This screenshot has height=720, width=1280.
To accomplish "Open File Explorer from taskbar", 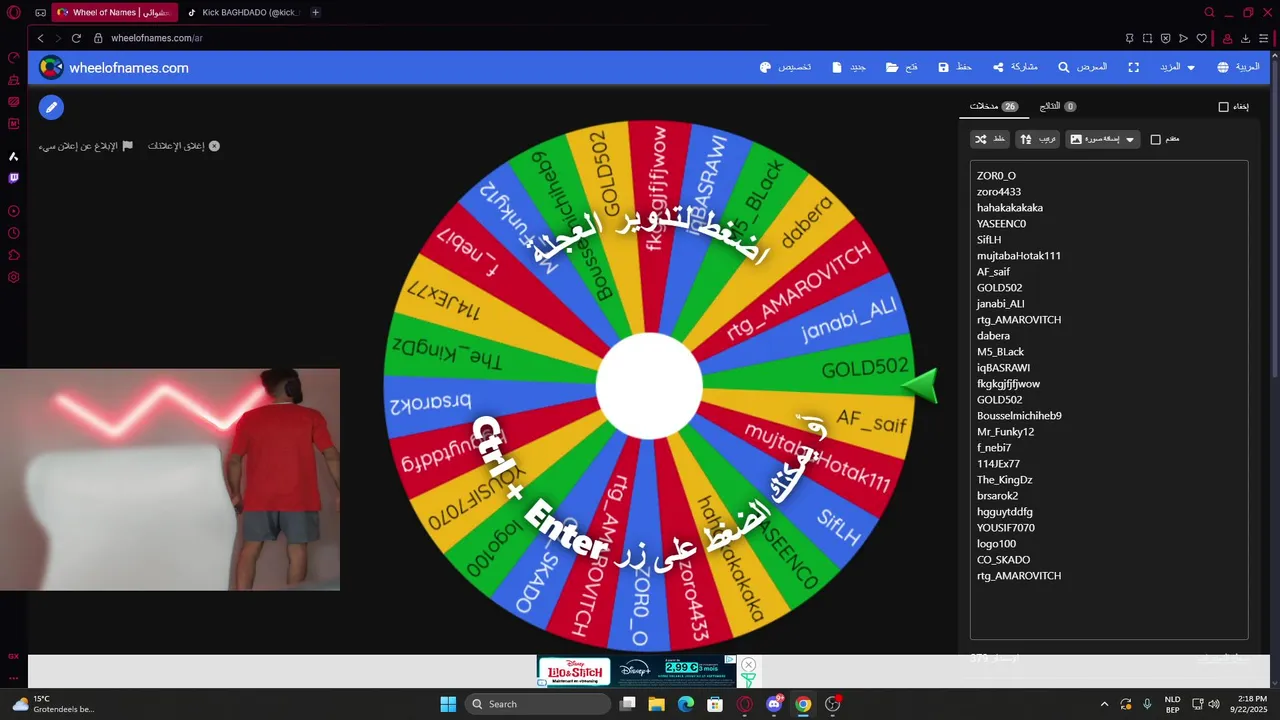I will (x=656, y=704).
